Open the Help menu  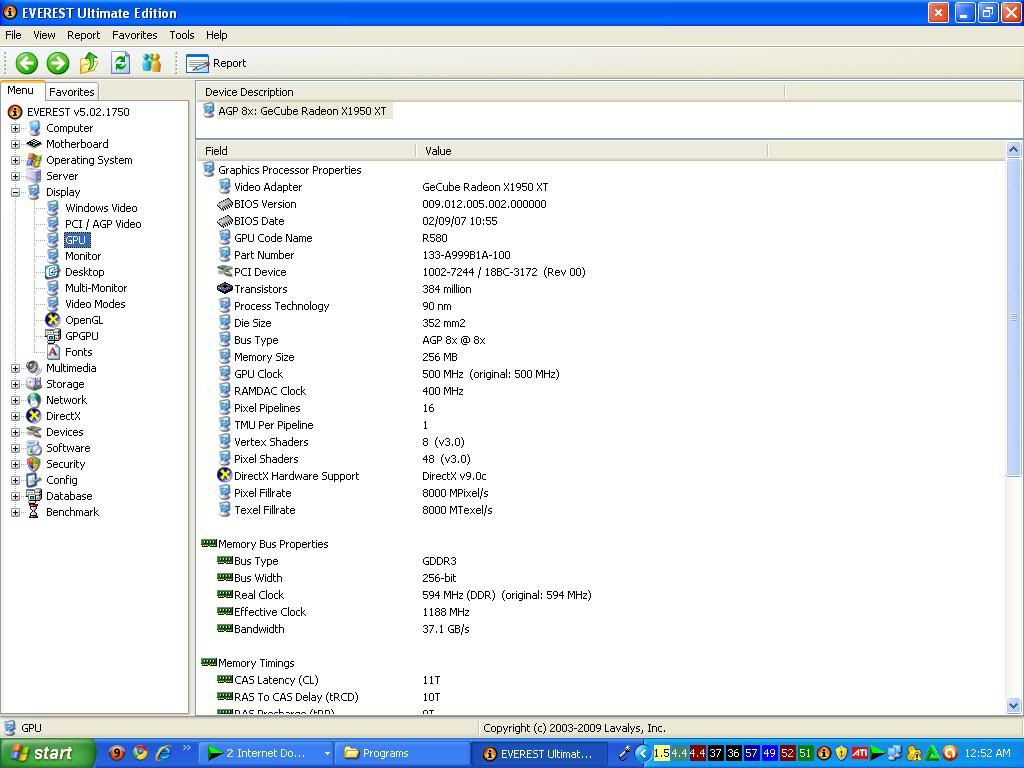pyautogui.click(x=217, y=35)
